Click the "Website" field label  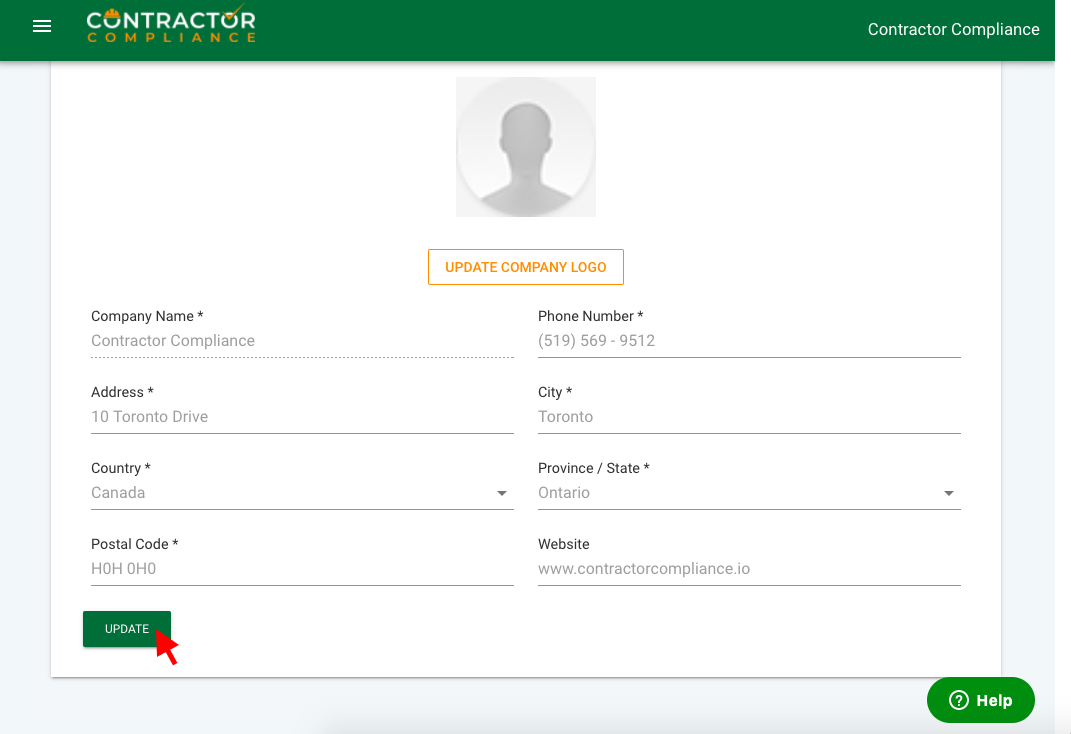[x=564, y=544]
